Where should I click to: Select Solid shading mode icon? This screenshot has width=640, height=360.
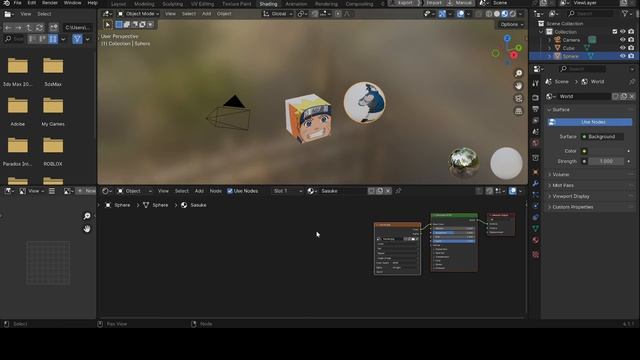click(x=497, y=14)
